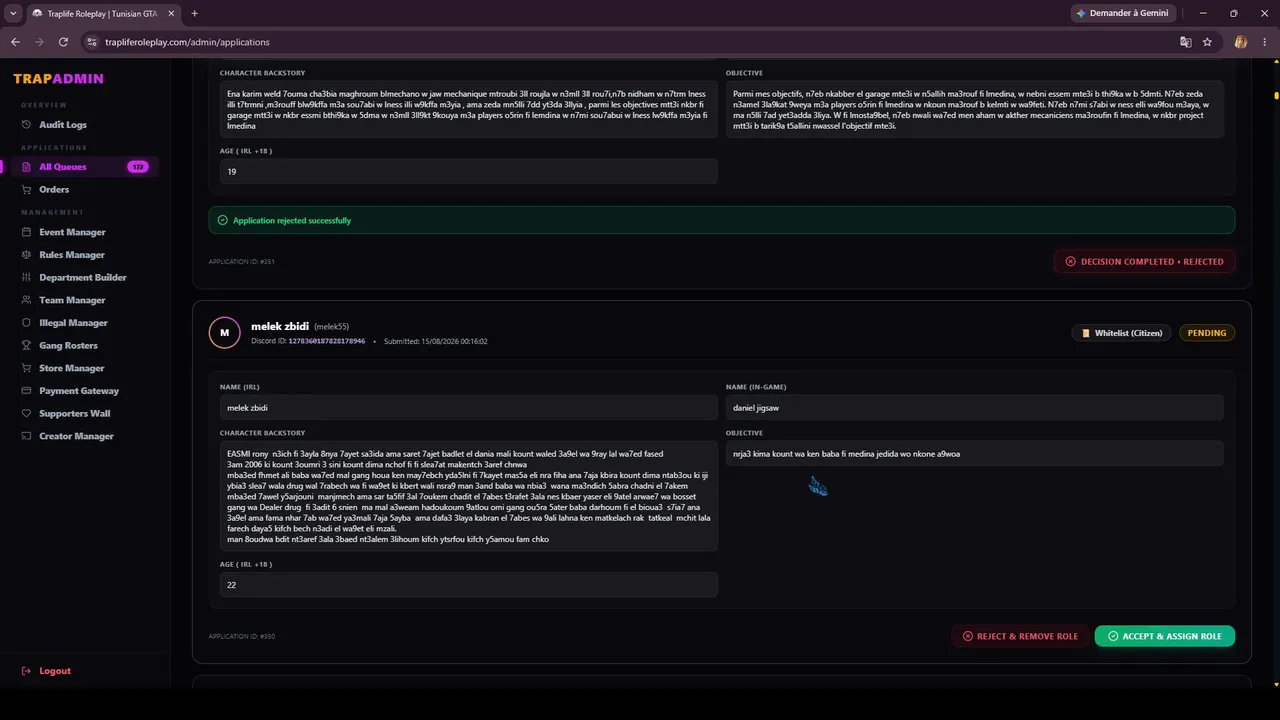Open the browser three-dot menu
This screenshot has width=1280, height=720.
pos(1263,42)
